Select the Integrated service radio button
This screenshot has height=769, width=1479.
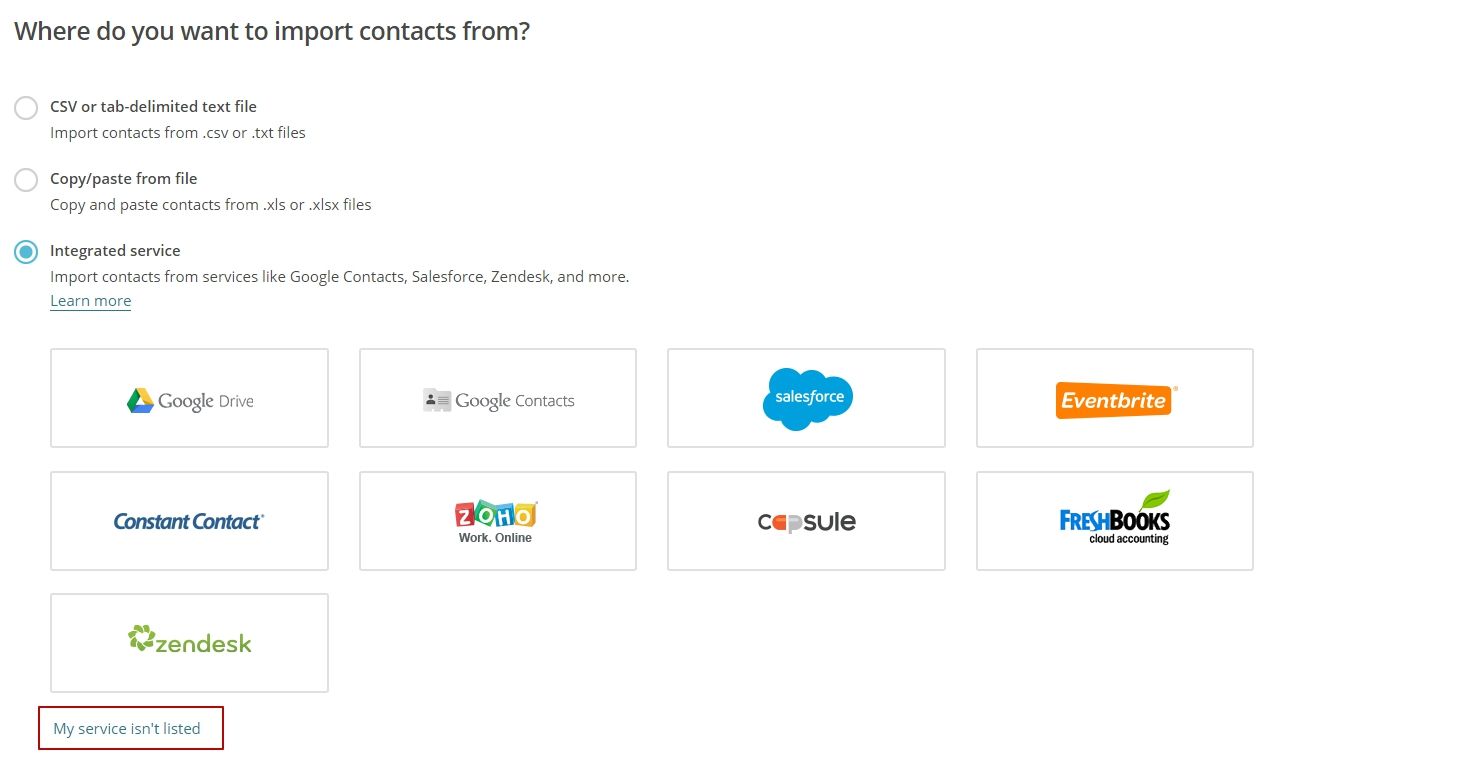pyautogui.click(x=26, y=252)
